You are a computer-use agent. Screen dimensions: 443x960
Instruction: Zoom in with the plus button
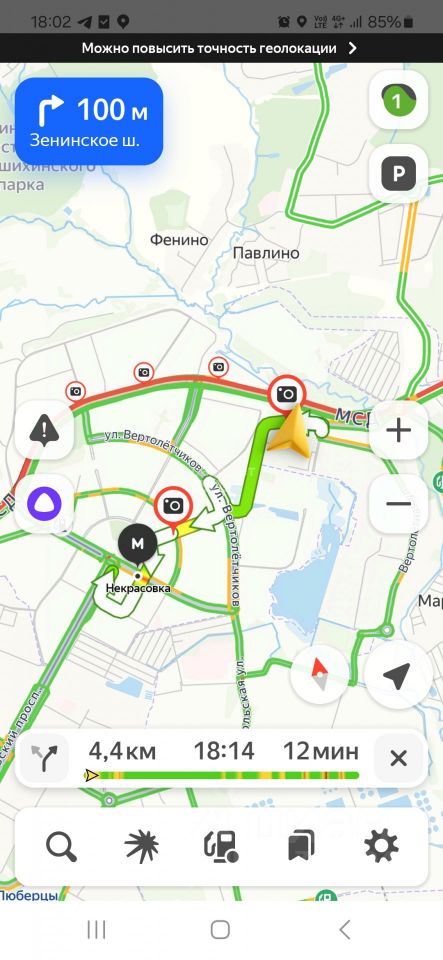(398, 431)
